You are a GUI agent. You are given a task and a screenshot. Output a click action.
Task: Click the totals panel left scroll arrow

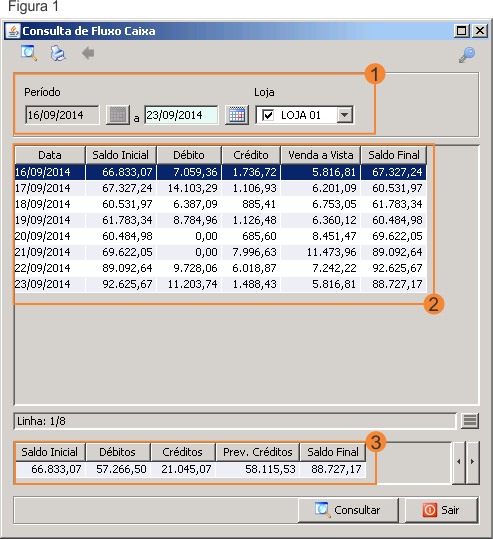[459, 462]
